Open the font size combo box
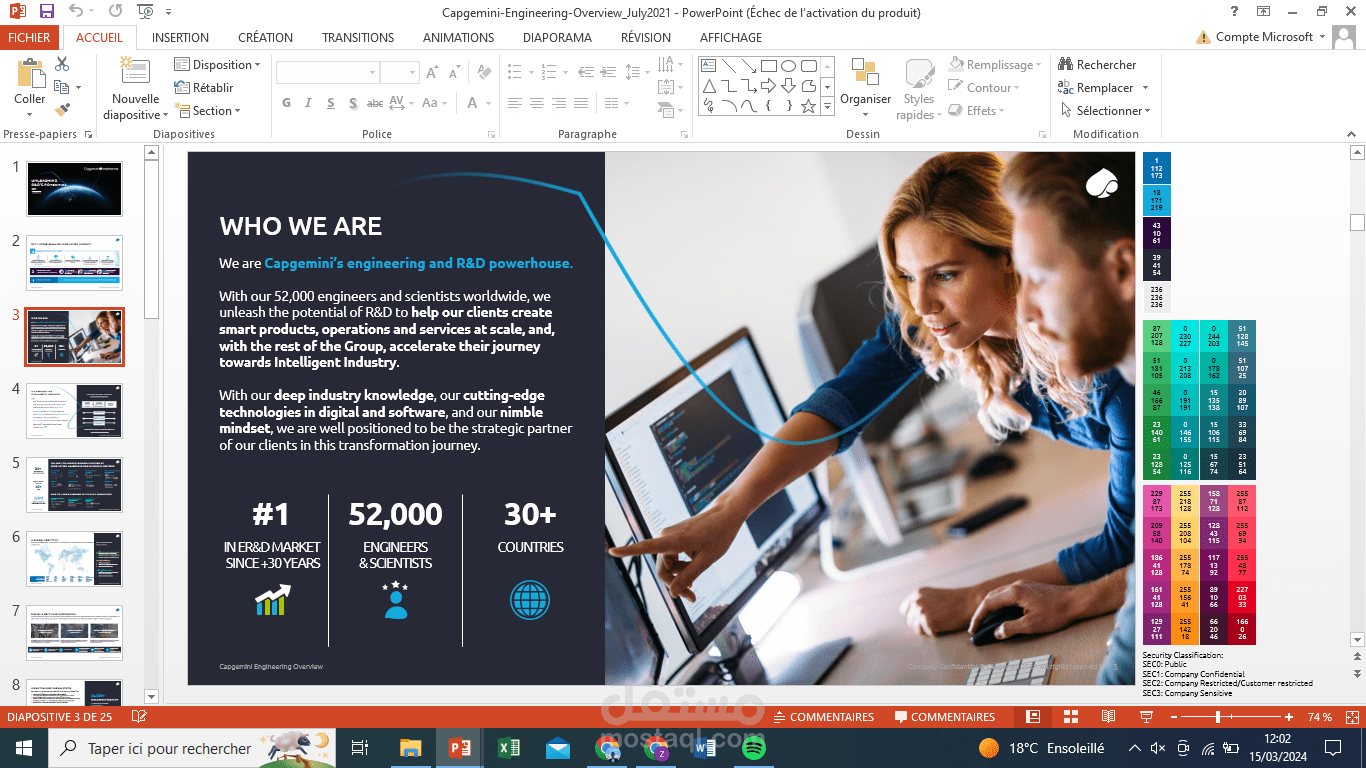1366x768 pixels. (x=400, y=73)
